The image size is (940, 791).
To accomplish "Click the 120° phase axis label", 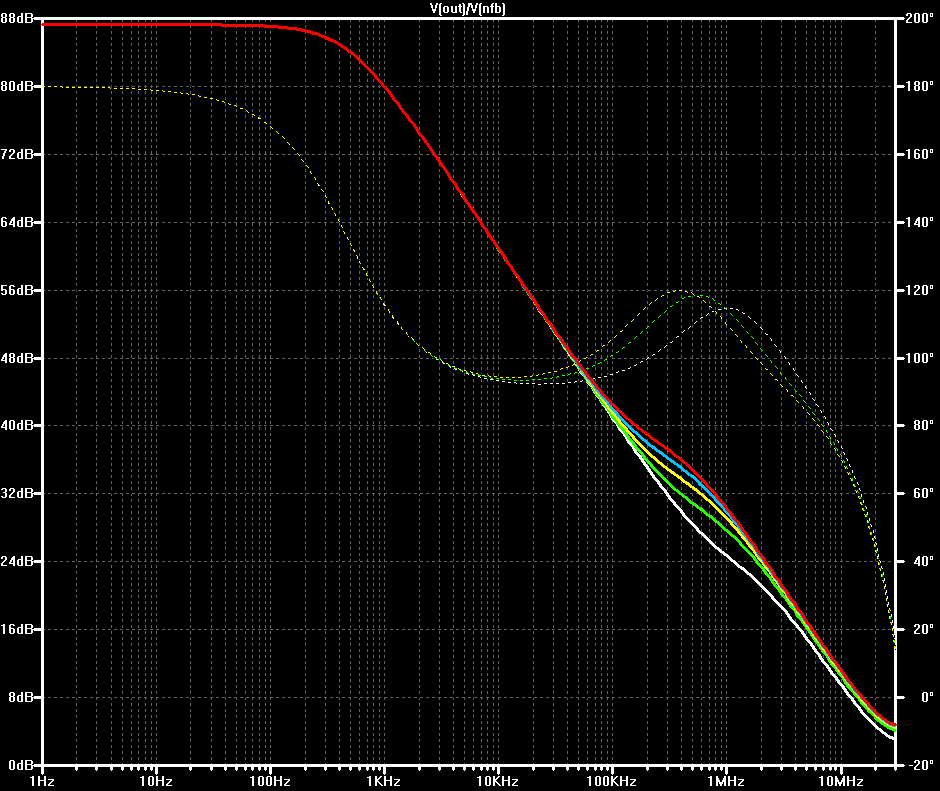I will click(x=919, y=290).
